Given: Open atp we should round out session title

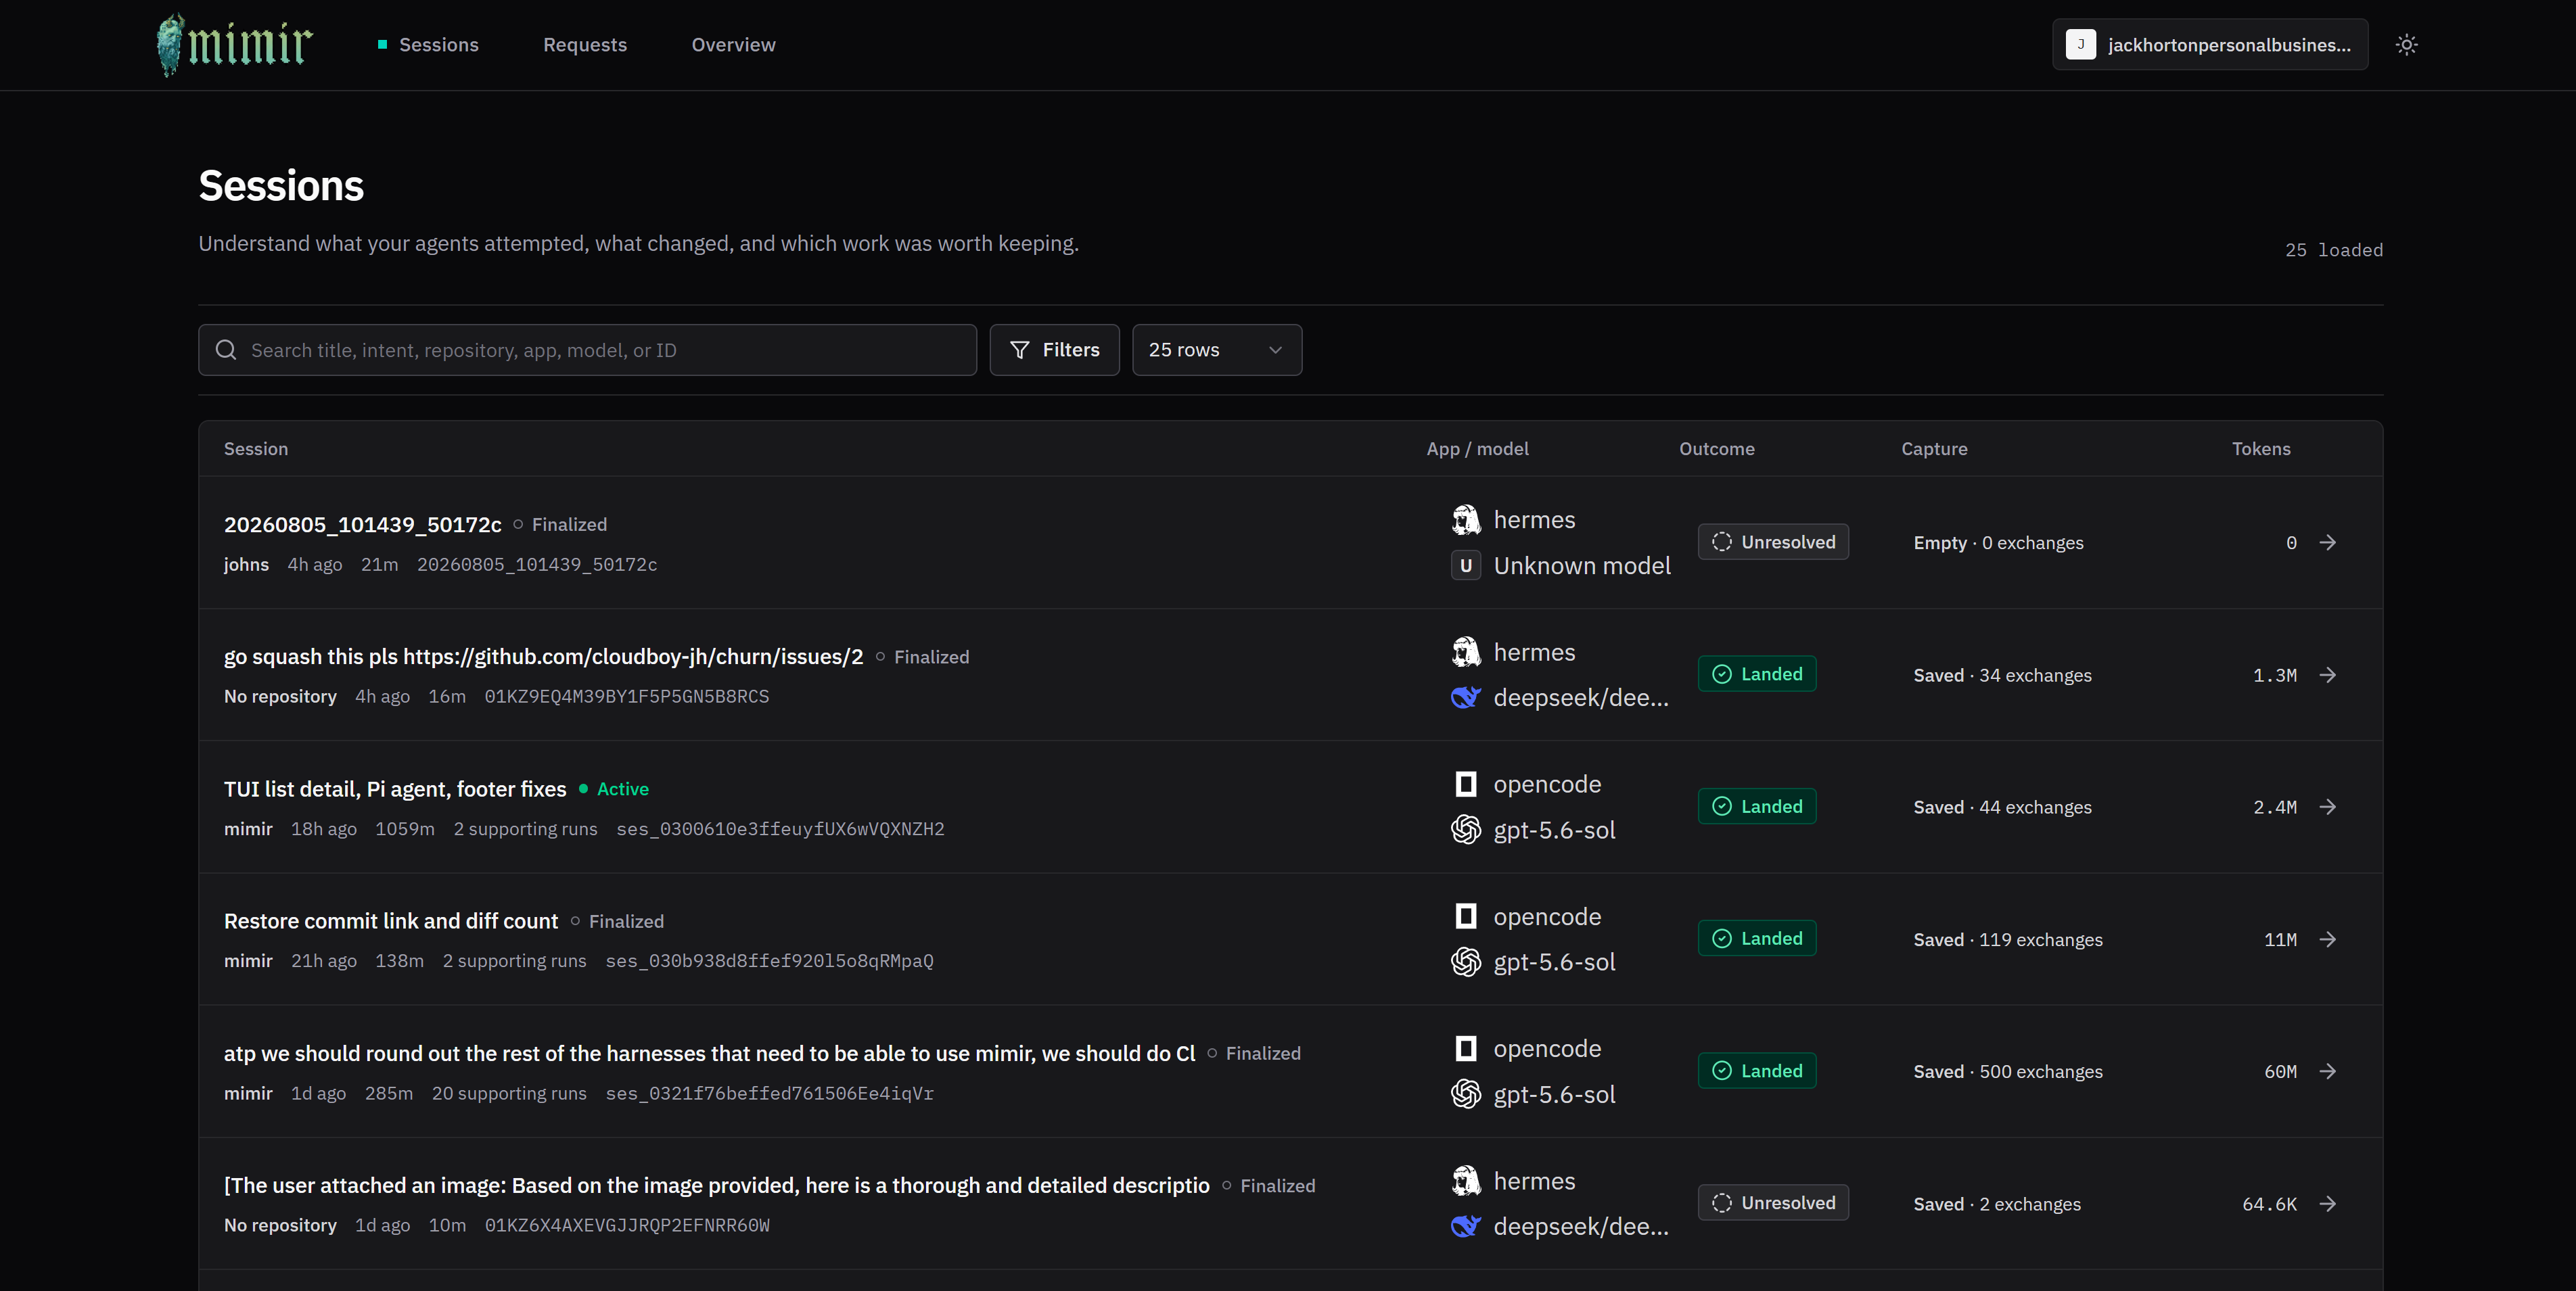Looking at the screenshot, I should click(x=710, y=1053).
